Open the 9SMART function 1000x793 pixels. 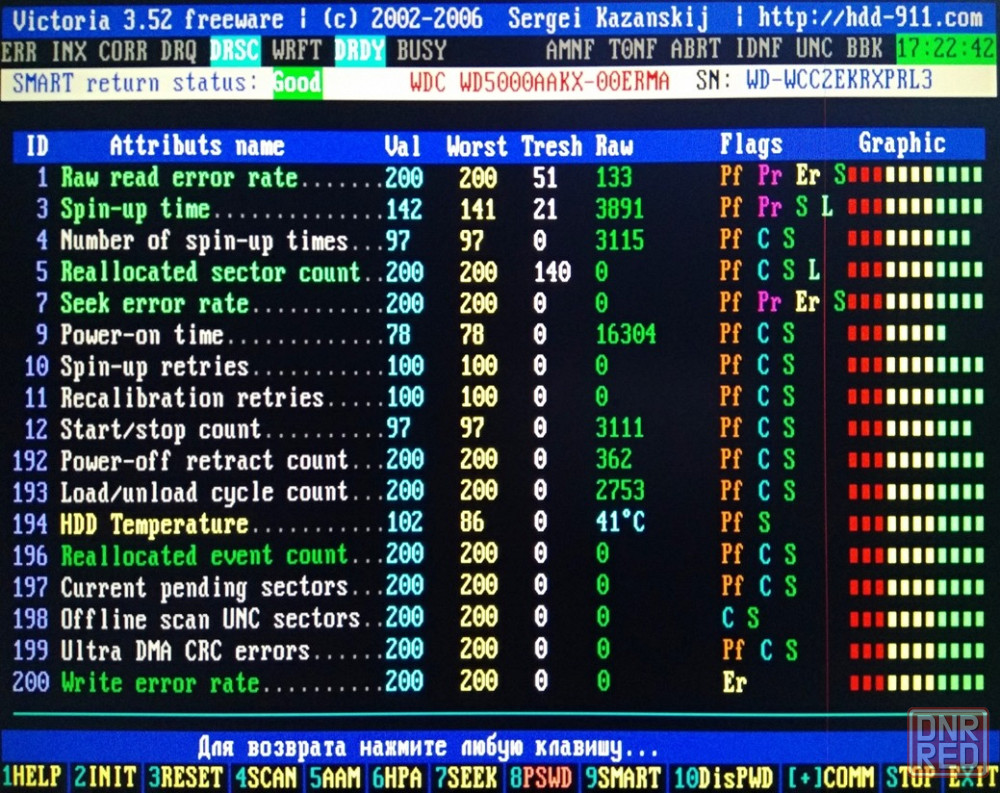click(623, 777)
